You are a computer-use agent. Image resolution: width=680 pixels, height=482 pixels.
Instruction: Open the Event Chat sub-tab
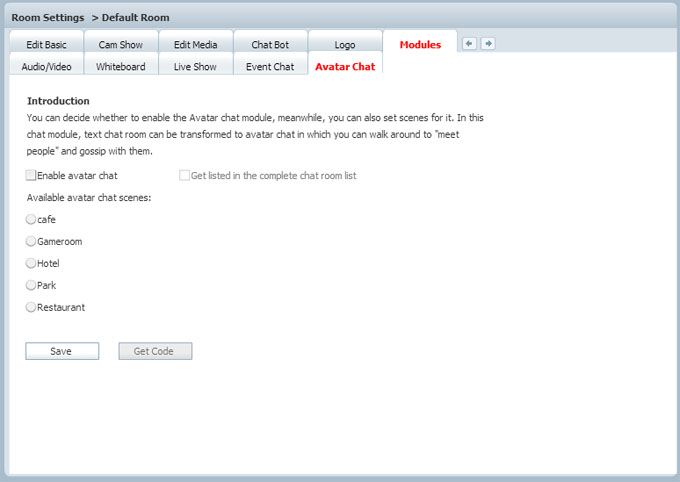point(270,67)
